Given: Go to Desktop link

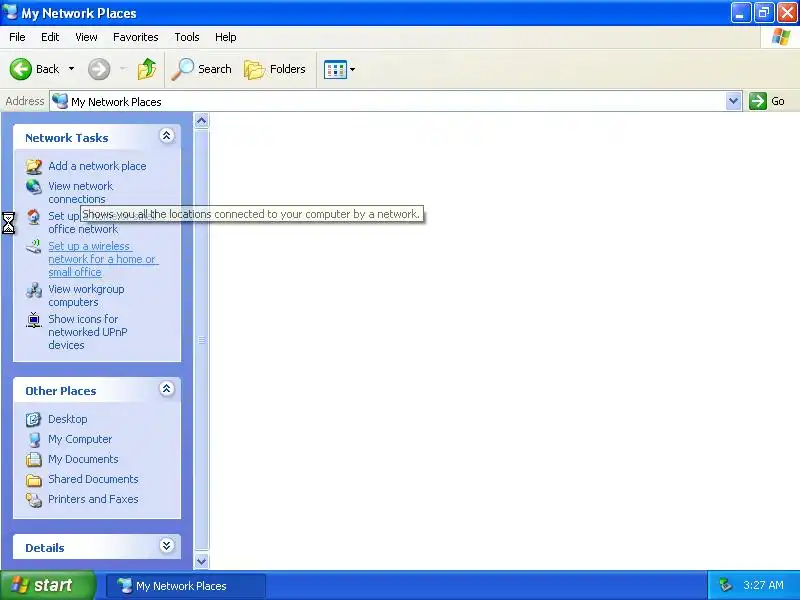Looking at the screenshot, I should [x=67, y=419].
